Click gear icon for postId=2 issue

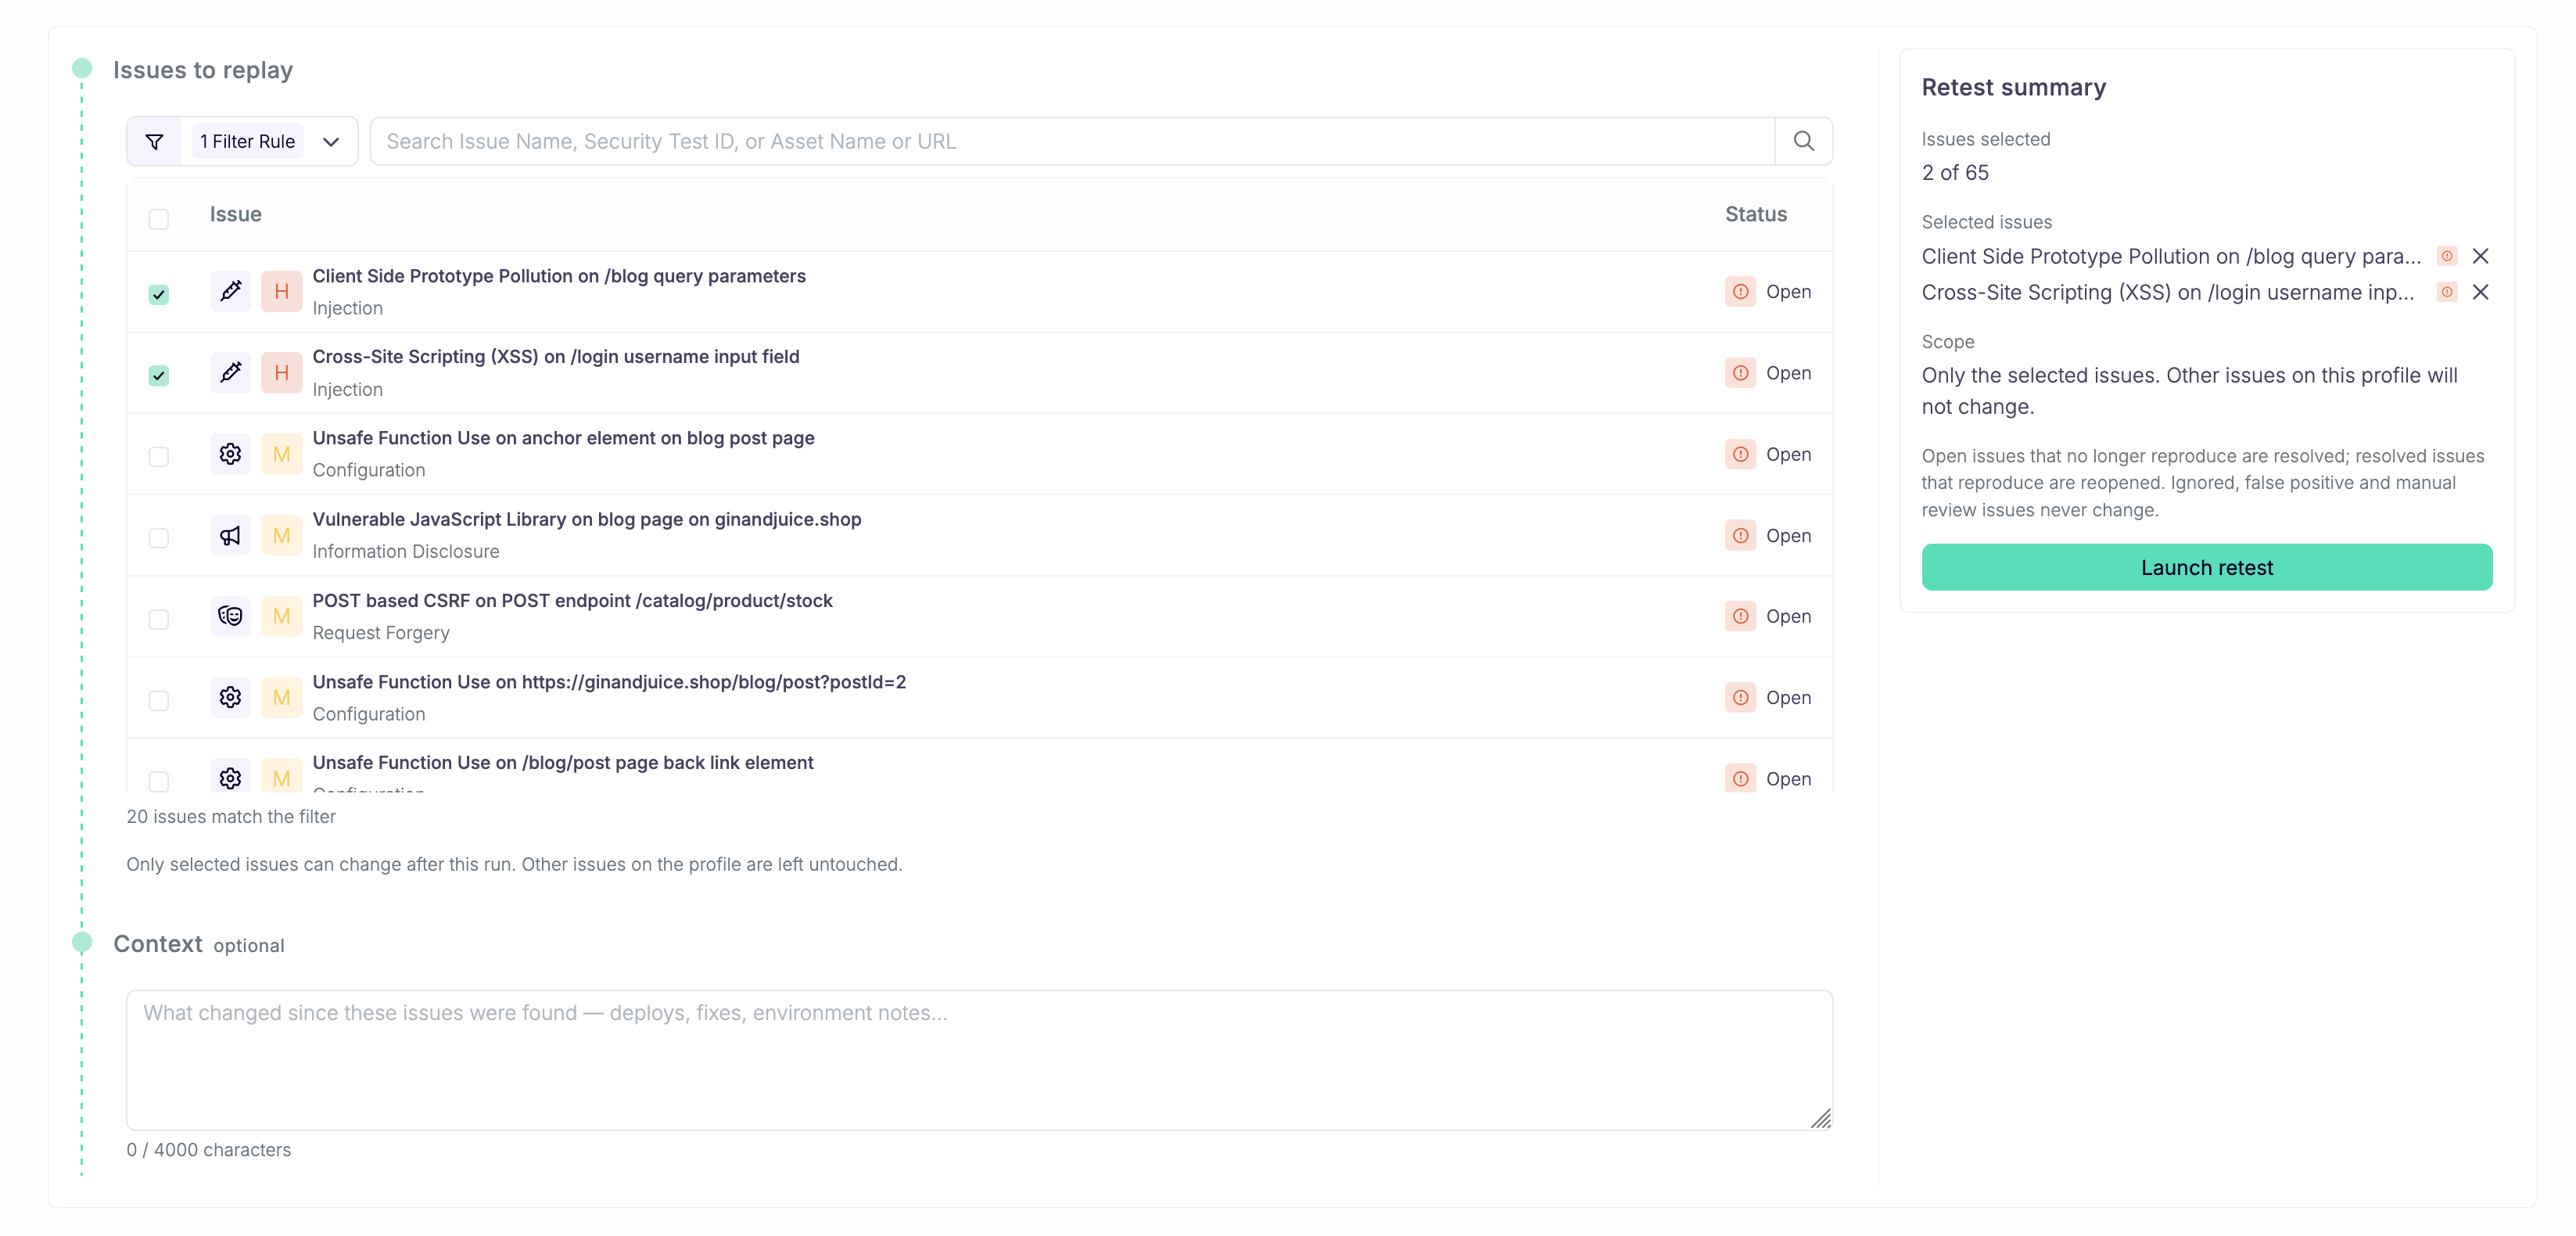230,697
